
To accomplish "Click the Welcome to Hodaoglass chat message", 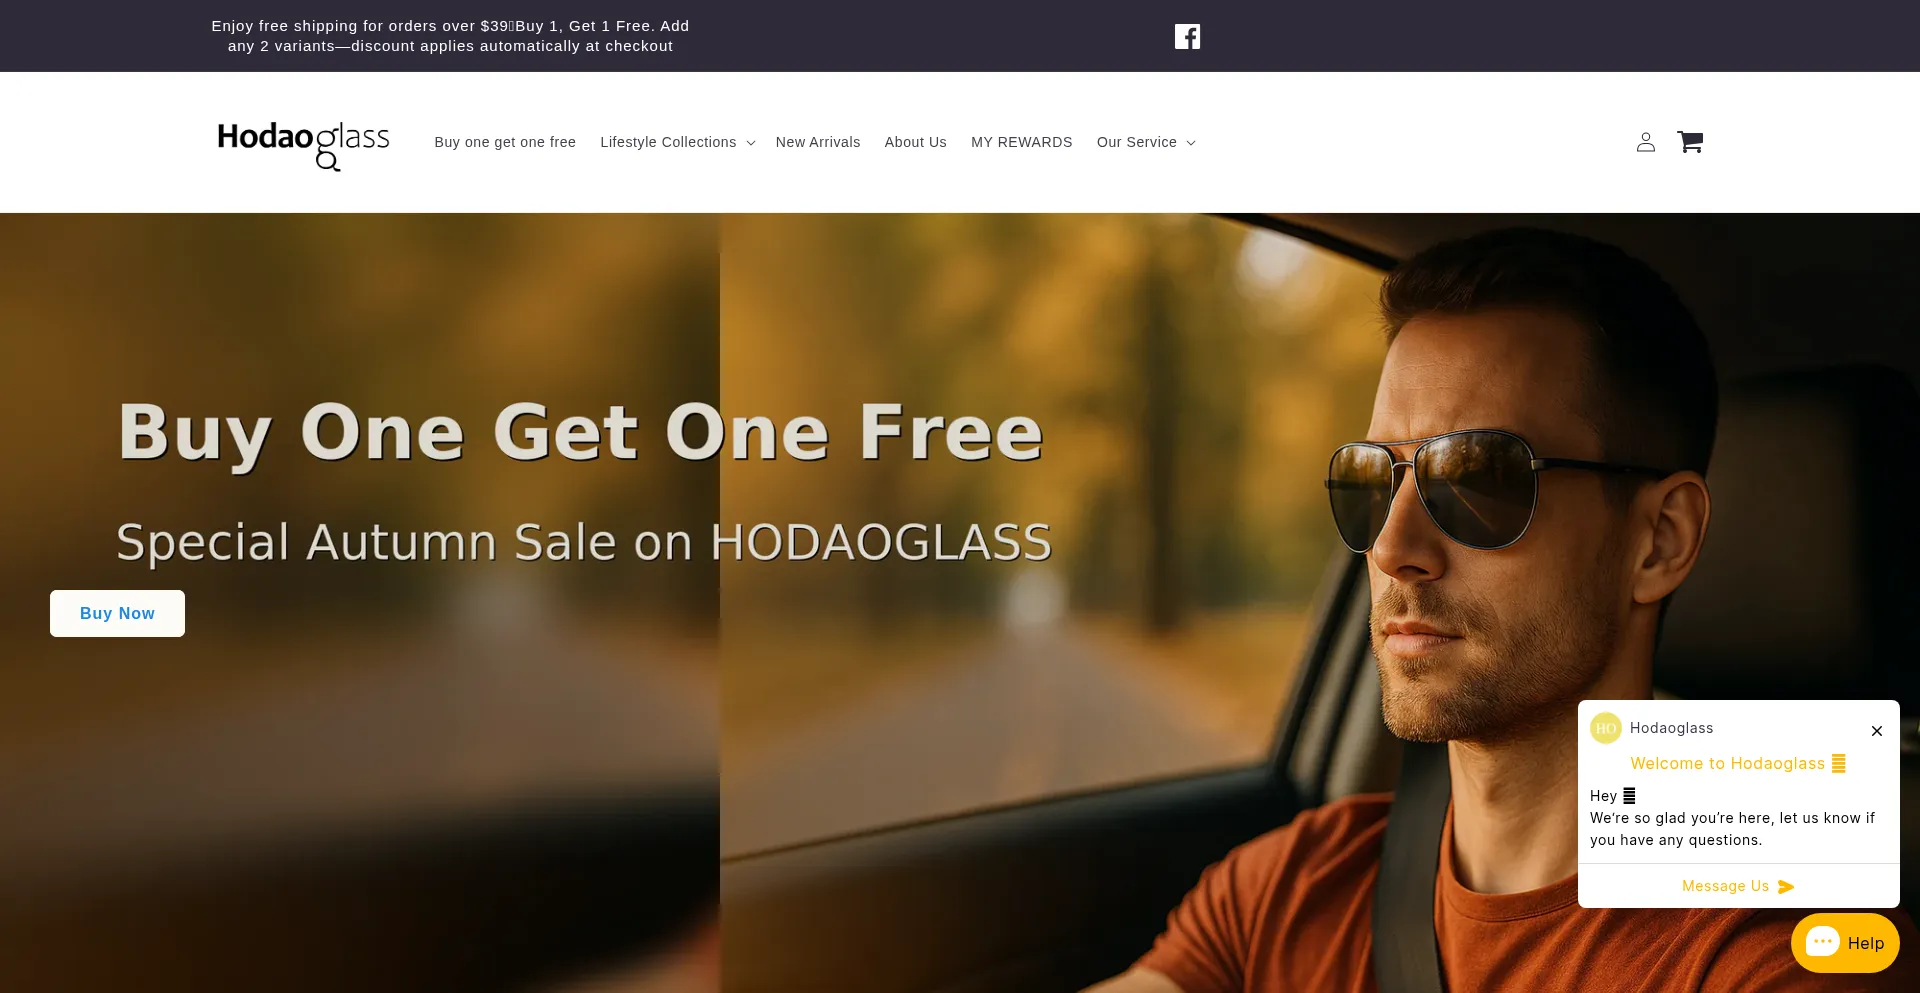I will (1738, 764).
